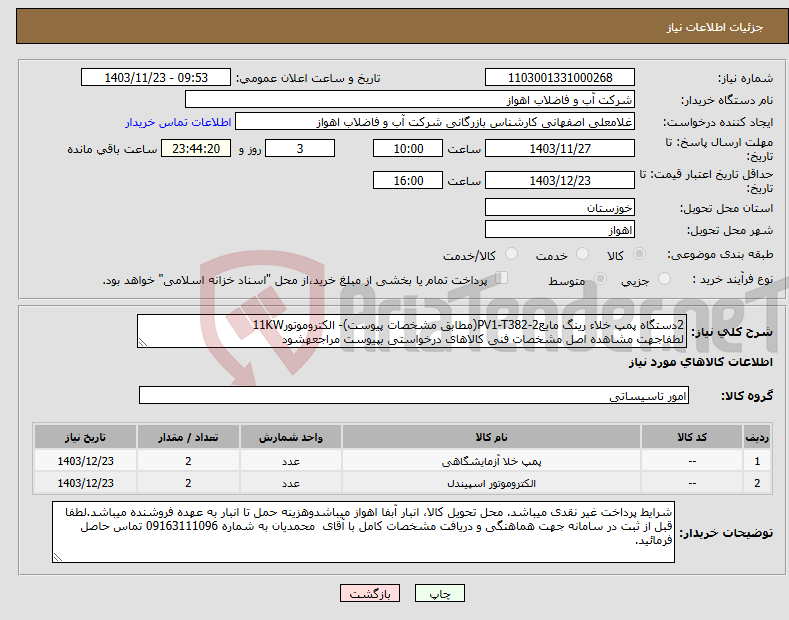Click the announcement date field 1403/11/23 - 09:53
This screenshot has height=620, width=789.
click(156, 78)
